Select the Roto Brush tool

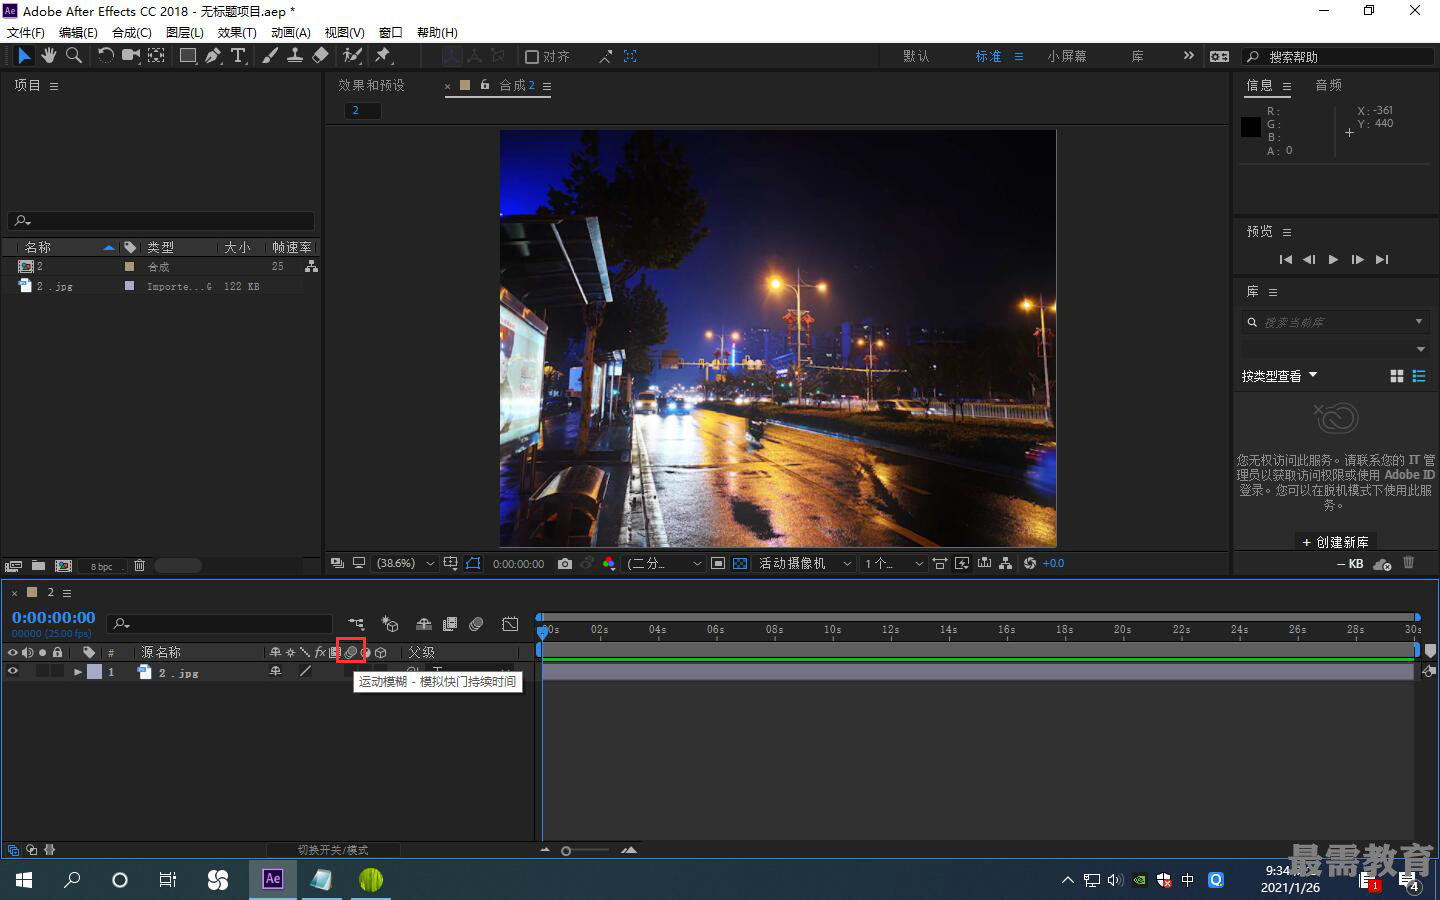[x=352, y=56]
